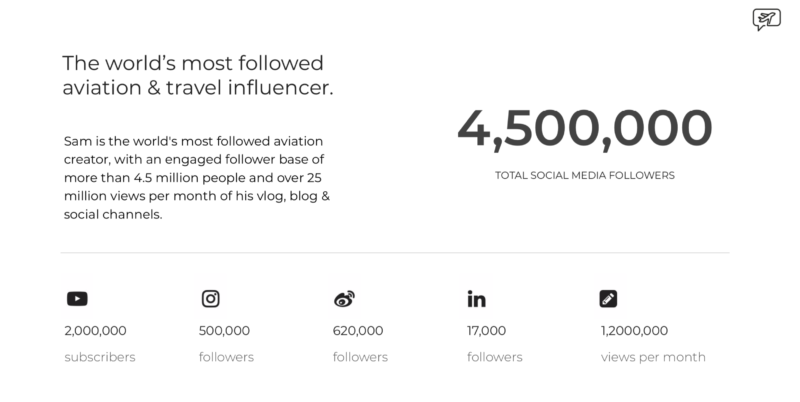Click the "Total Social Media Followers" caption
The height and width of the screenshot is (402, 800).
click(x=584, y=175)
